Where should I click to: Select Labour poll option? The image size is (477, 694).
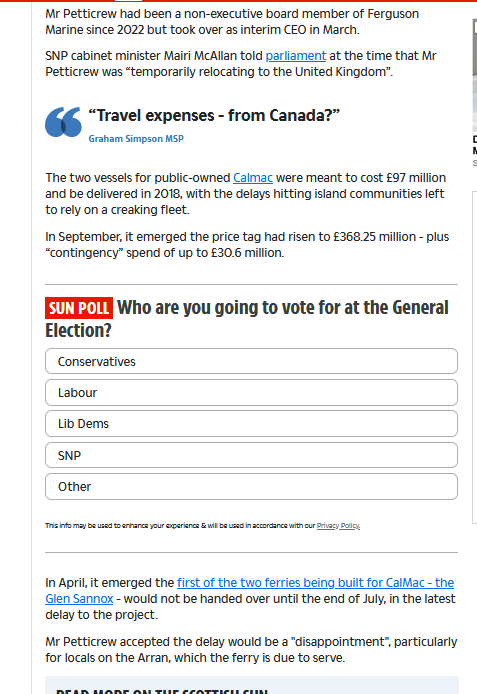(251, 393)
